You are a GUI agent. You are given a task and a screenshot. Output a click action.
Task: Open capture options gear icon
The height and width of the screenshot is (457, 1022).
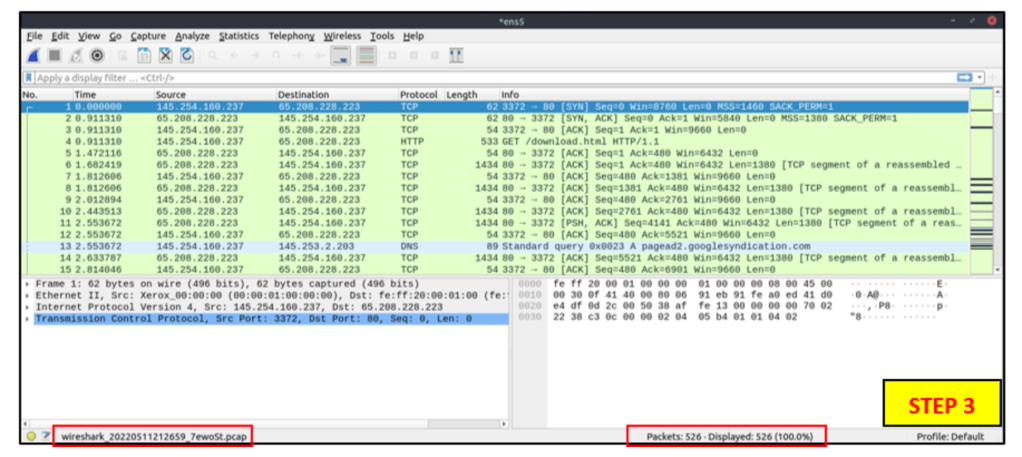point(98,55)
